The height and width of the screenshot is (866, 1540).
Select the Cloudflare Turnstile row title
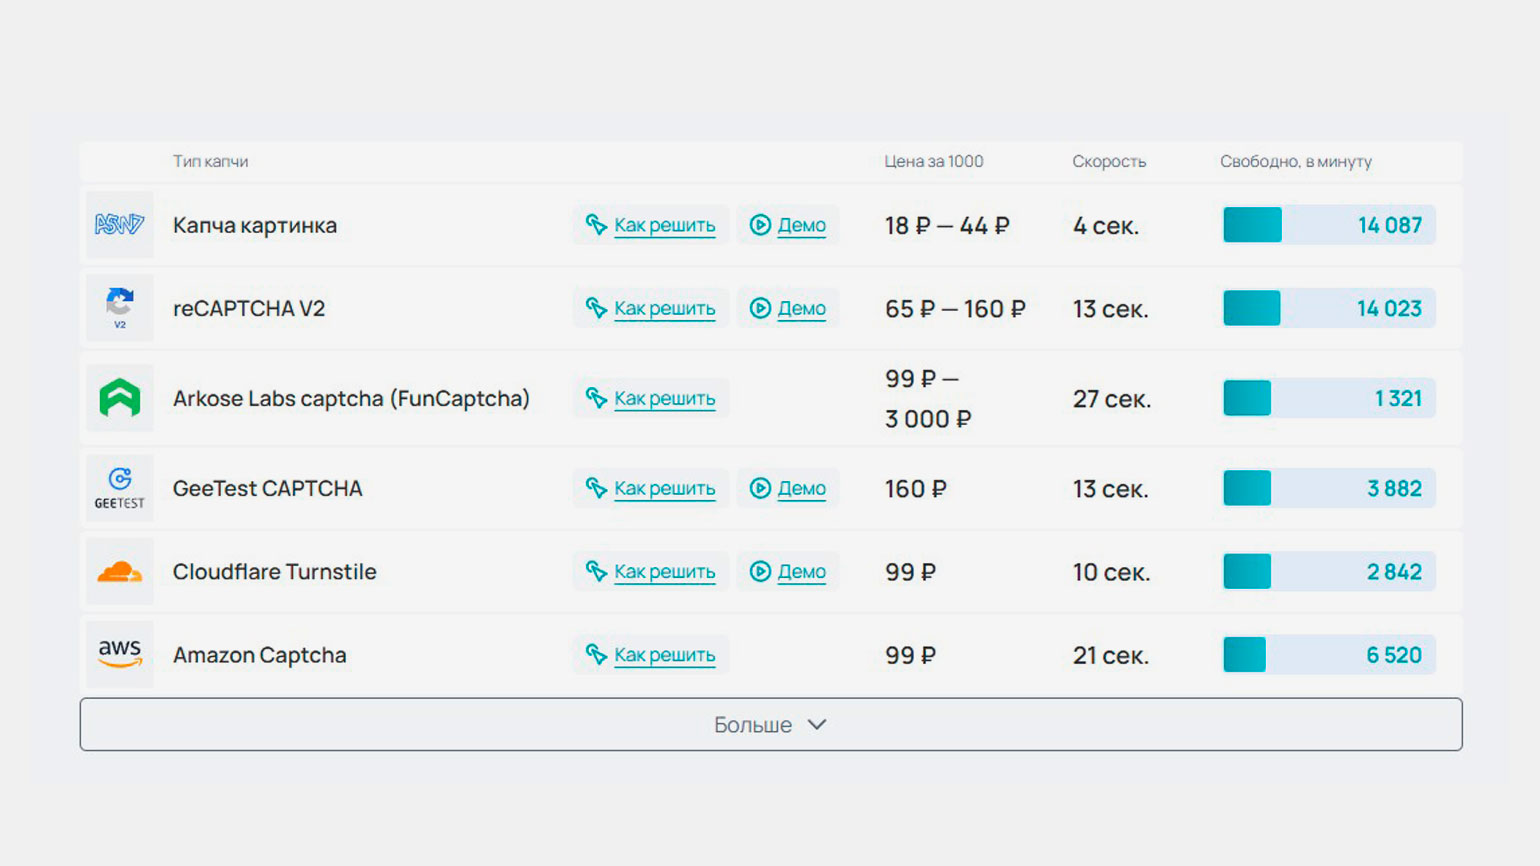tap(274, 572)
